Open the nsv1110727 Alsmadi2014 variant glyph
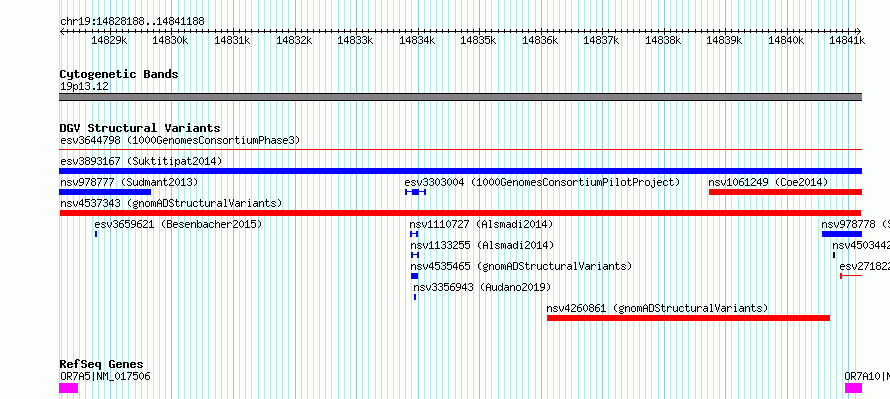The width and height of the screenshot is (890, 399). point(414,234)
